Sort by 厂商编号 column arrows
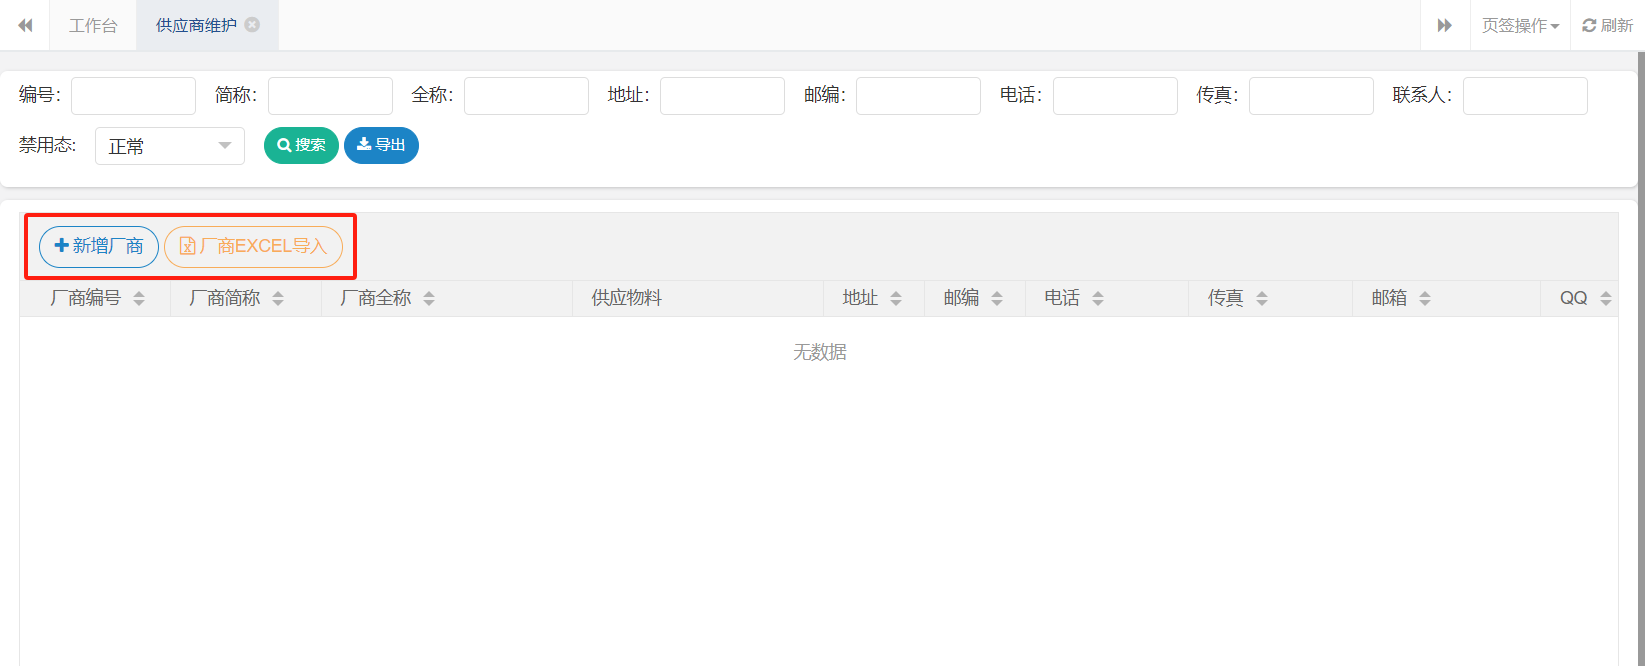The image size is (1645, 666). pos(139,298)
